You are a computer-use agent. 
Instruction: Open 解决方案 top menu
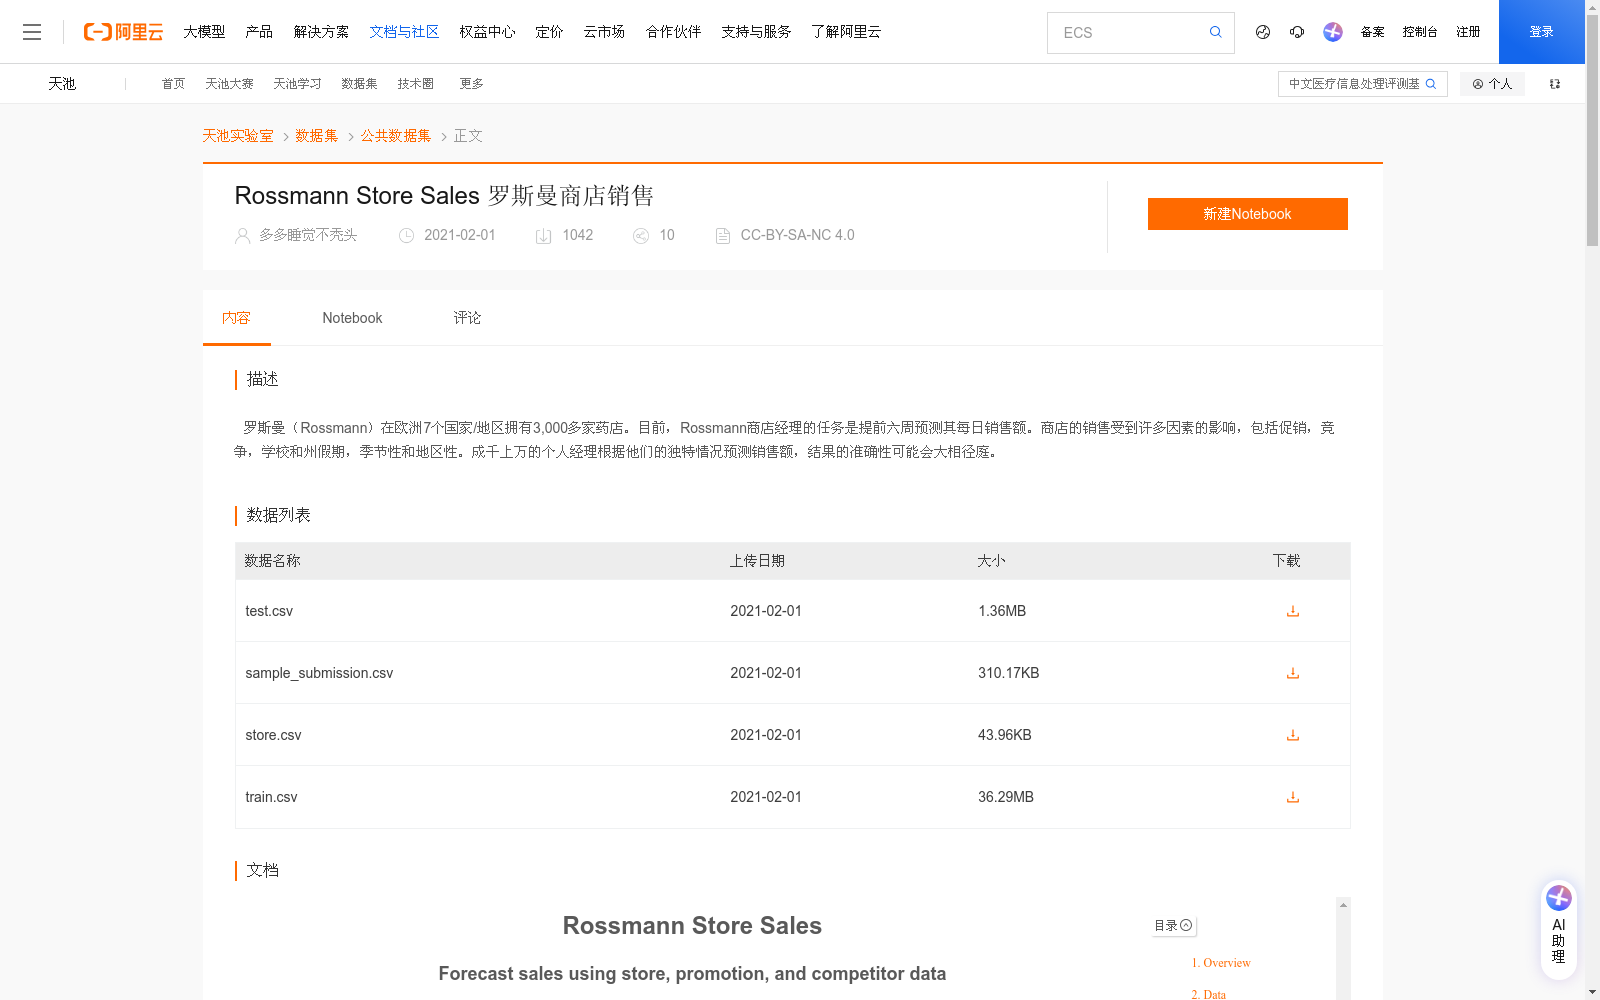pos(321,32)
